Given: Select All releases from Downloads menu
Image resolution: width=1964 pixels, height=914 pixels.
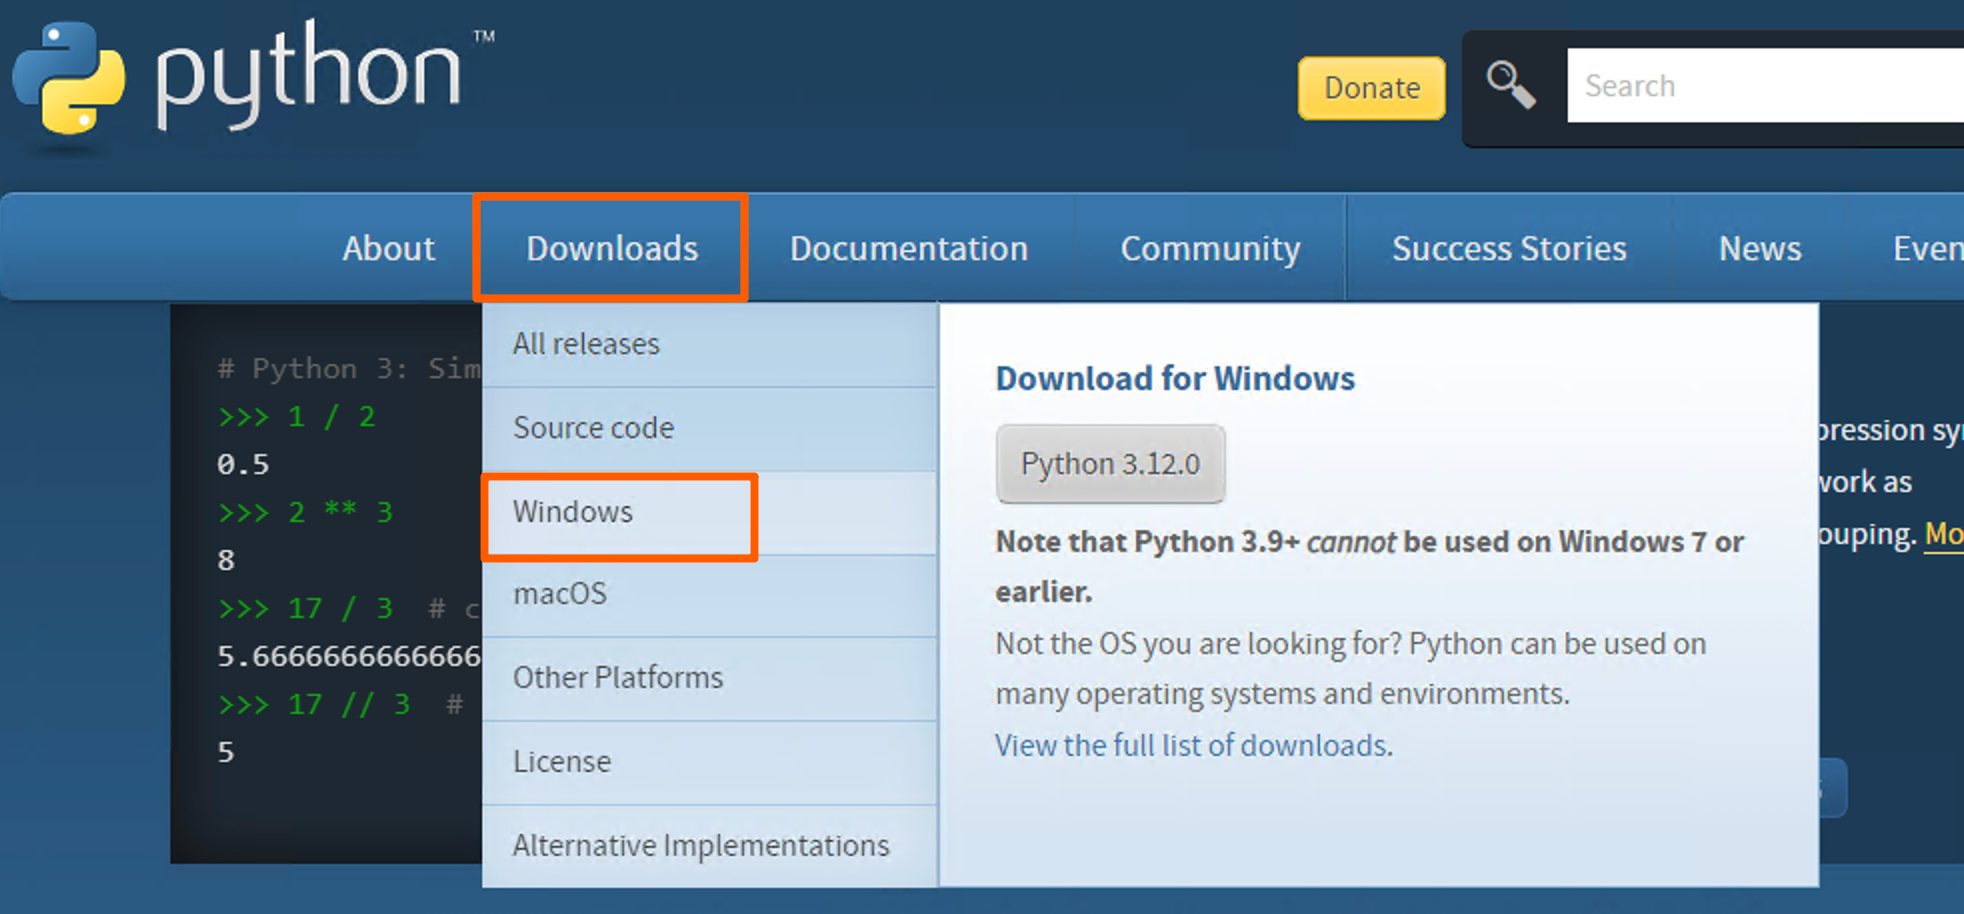Looking at the screenshot, I should pyautogui.click(x=586, y=344).
